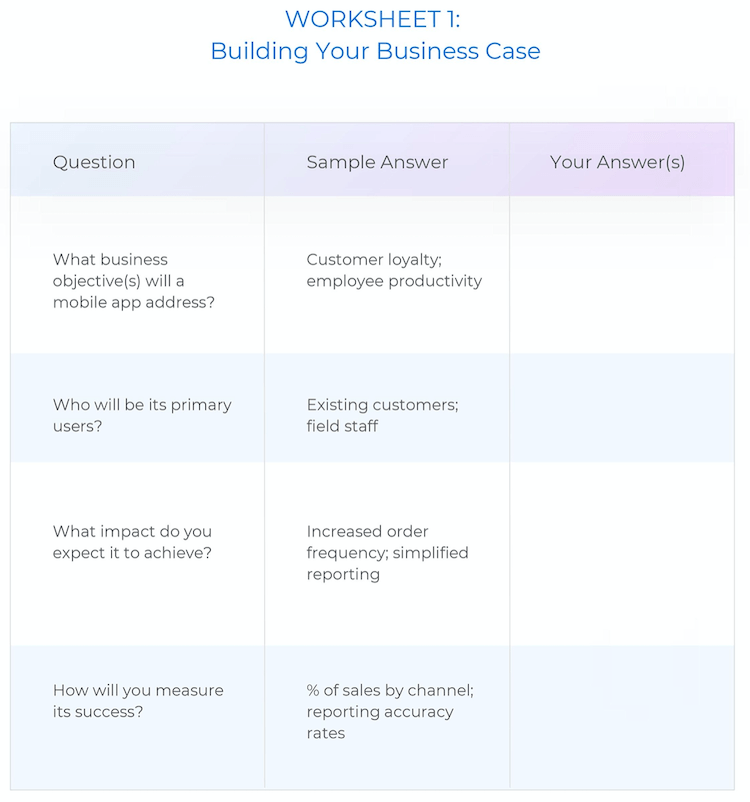Click empty answer cell for business objectives
750x802 pixels.
[622, 275]
